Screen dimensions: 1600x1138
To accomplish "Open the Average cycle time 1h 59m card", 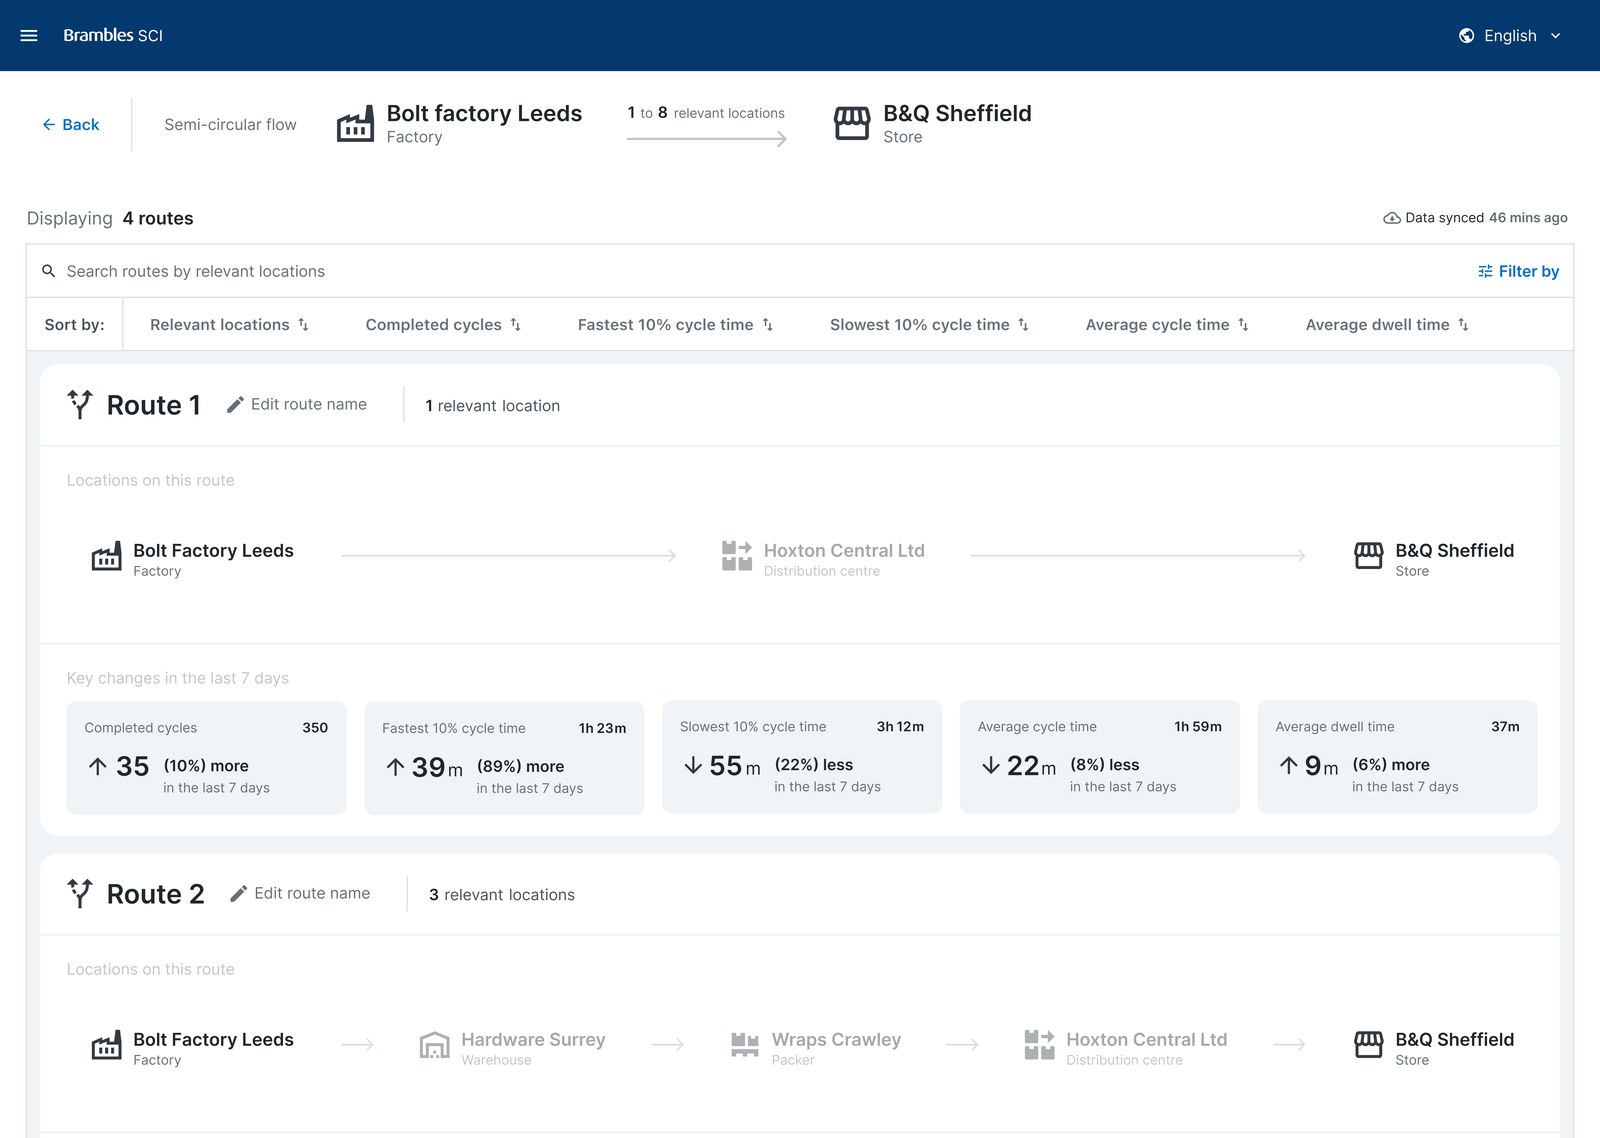I will pyautogui.click(x=1100, y=757).
